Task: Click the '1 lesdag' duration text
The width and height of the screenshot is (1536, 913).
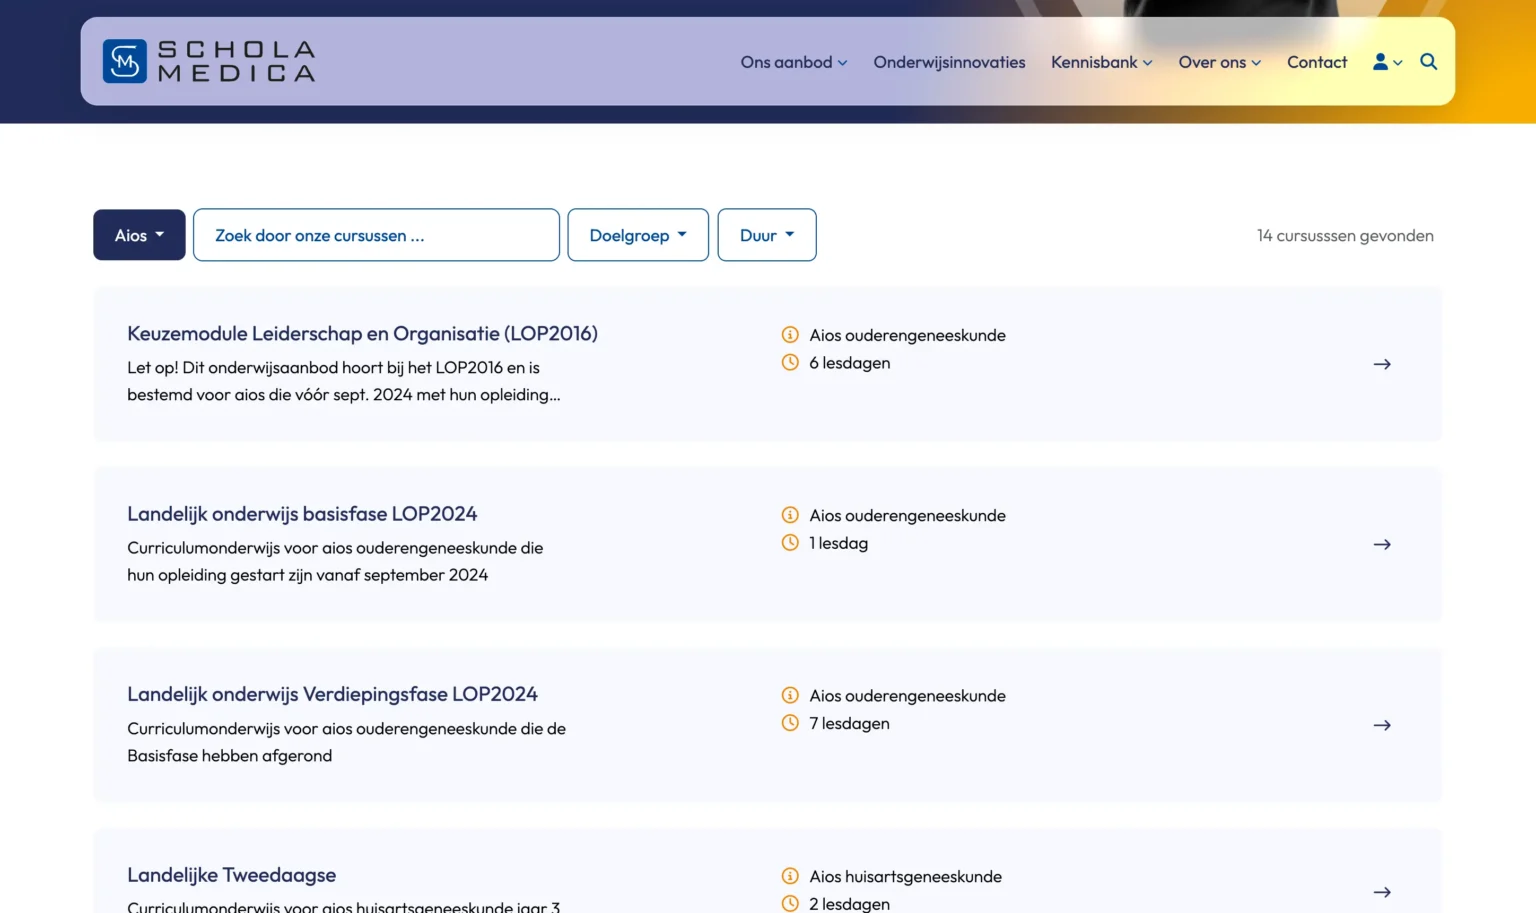Action: [x=839, y=543]
